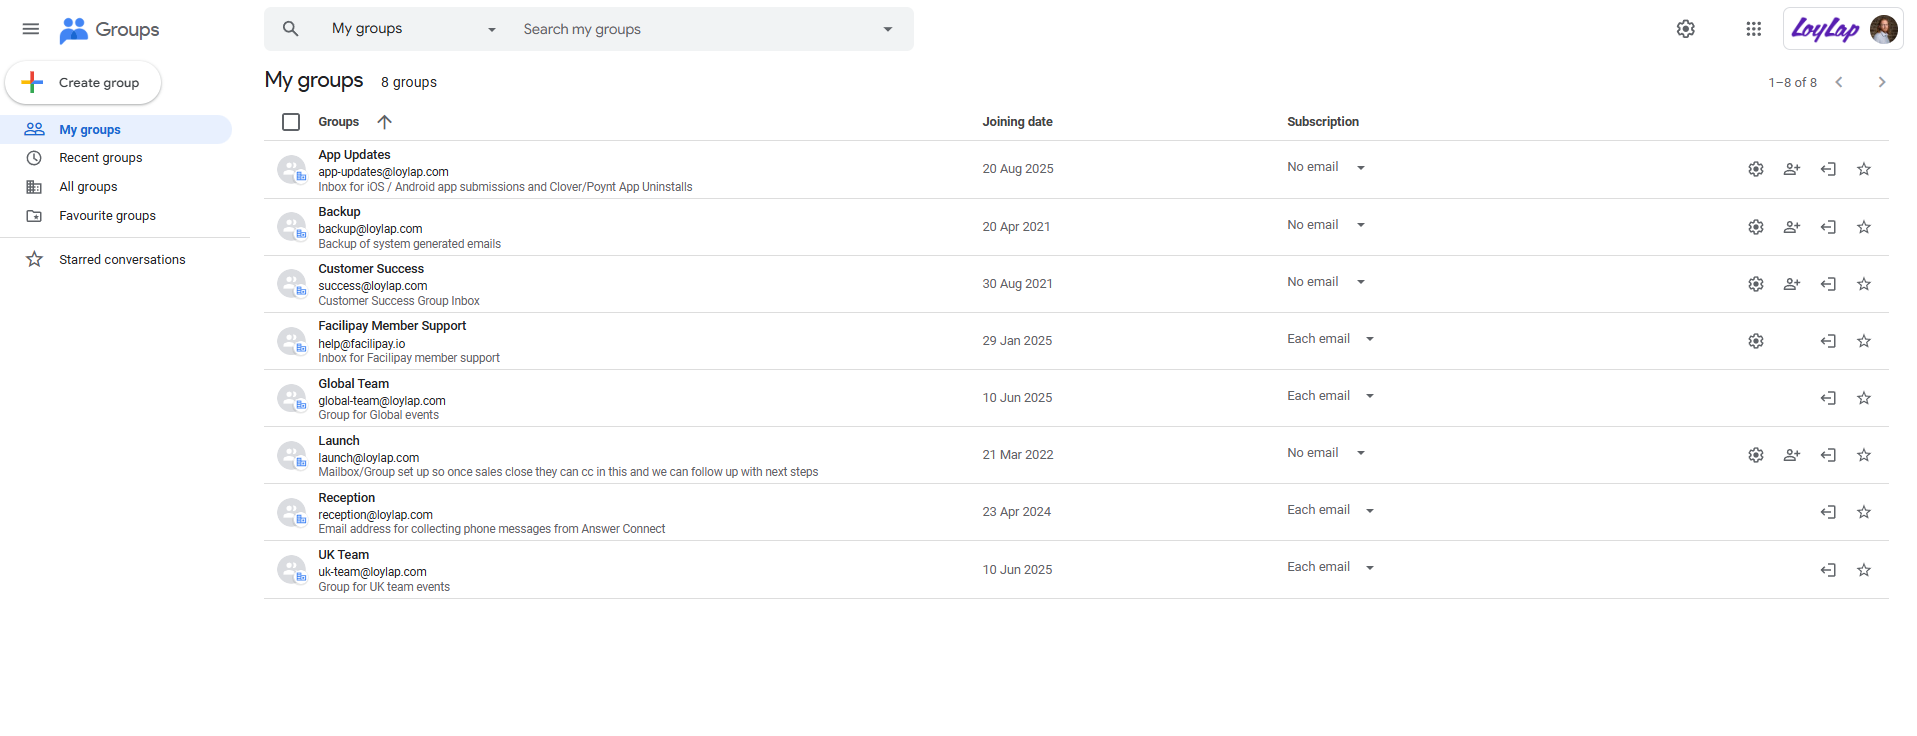The image size is (1917, 736).
Task: Open Starred conversations in sidebar
Action: point(122,260)
